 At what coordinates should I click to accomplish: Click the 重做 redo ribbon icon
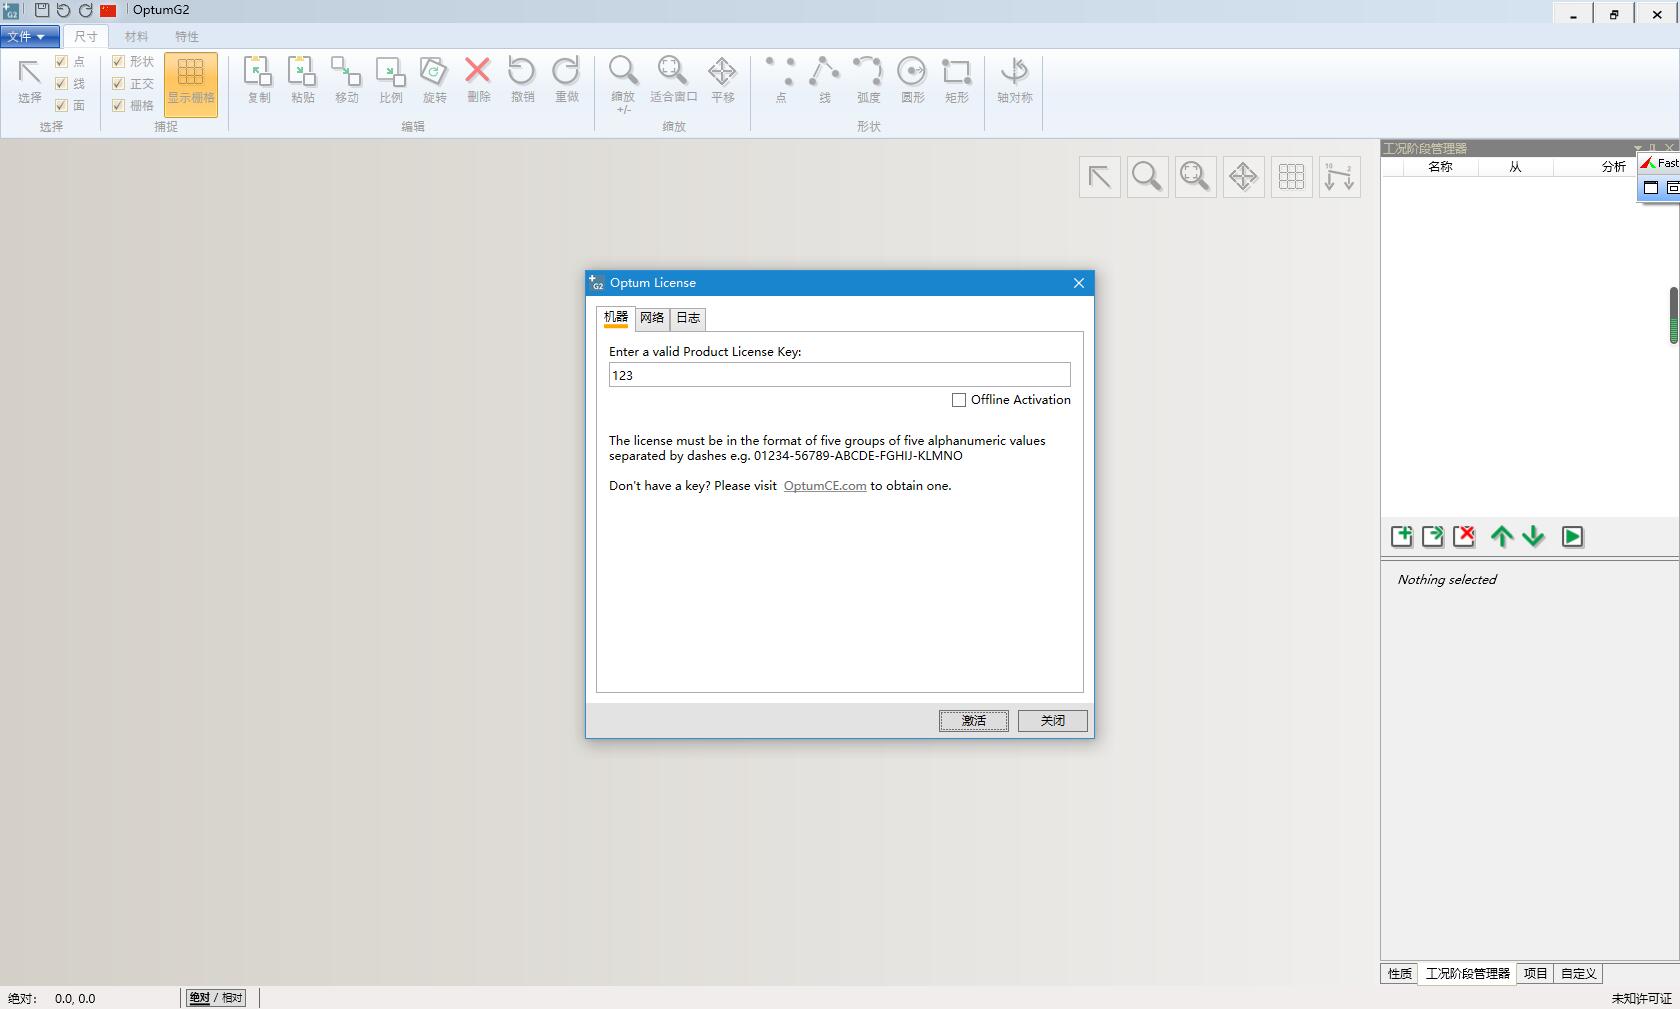pyautogui.click(x=566, y=80)
